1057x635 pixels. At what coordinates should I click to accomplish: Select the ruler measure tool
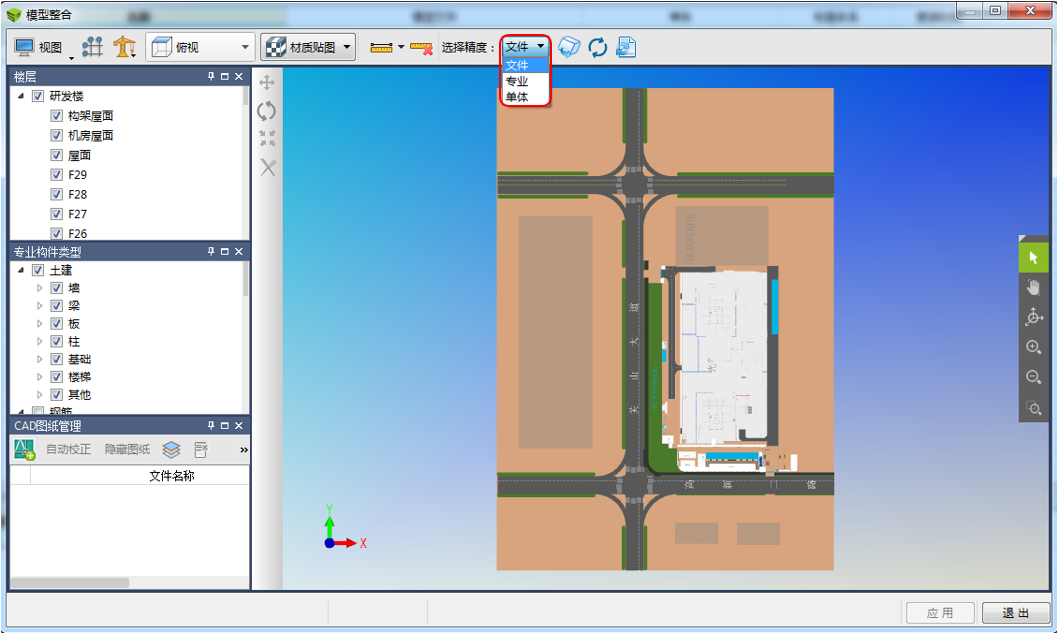tap(381, 47)
